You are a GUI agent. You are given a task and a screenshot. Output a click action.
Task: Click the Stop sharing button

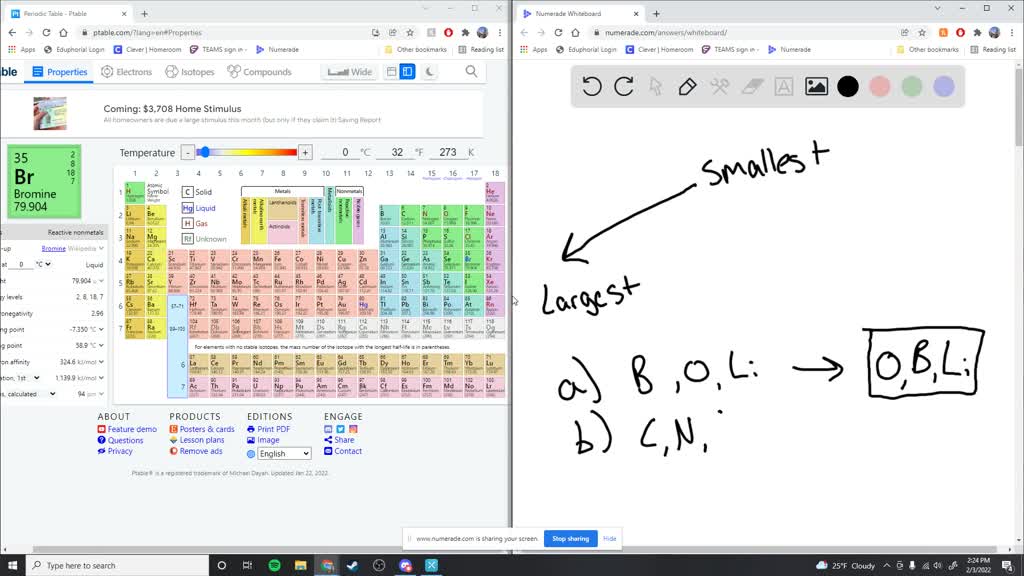pyautogui.click(x=570, y=538)
